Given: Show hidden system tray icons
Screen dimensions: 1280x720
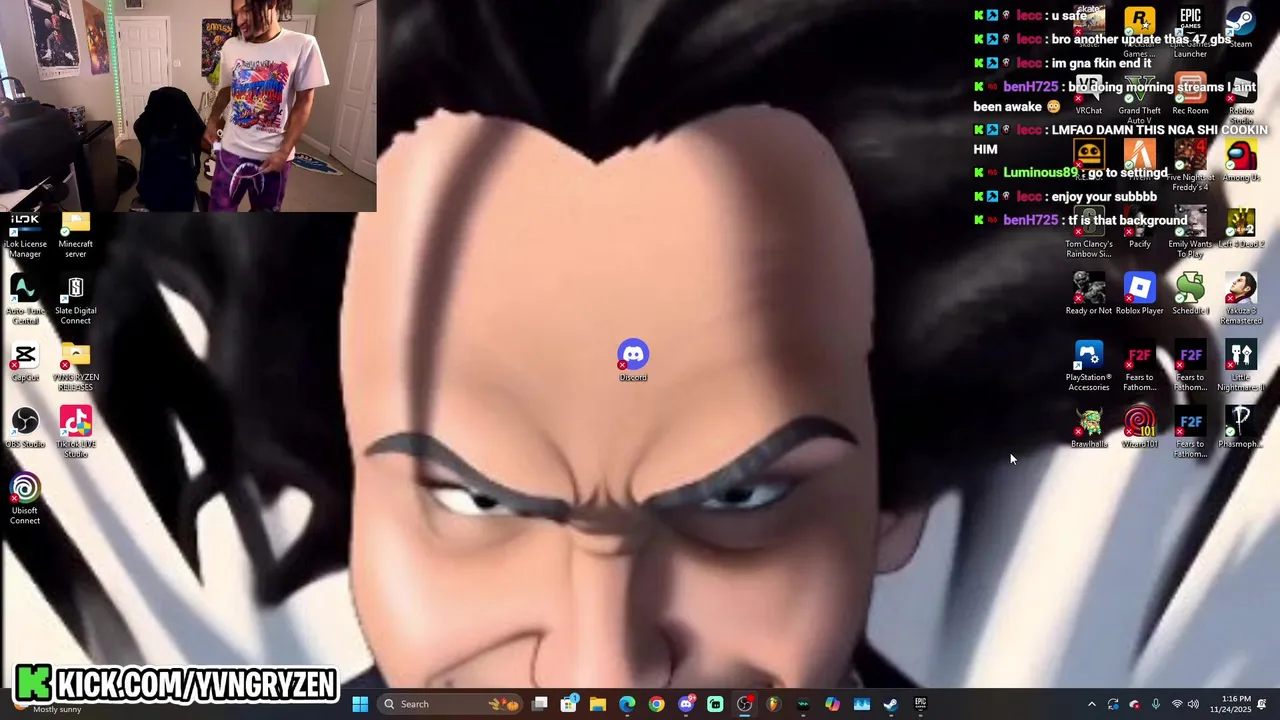Looking at the screenshot, I should (x=1092, y=704).
